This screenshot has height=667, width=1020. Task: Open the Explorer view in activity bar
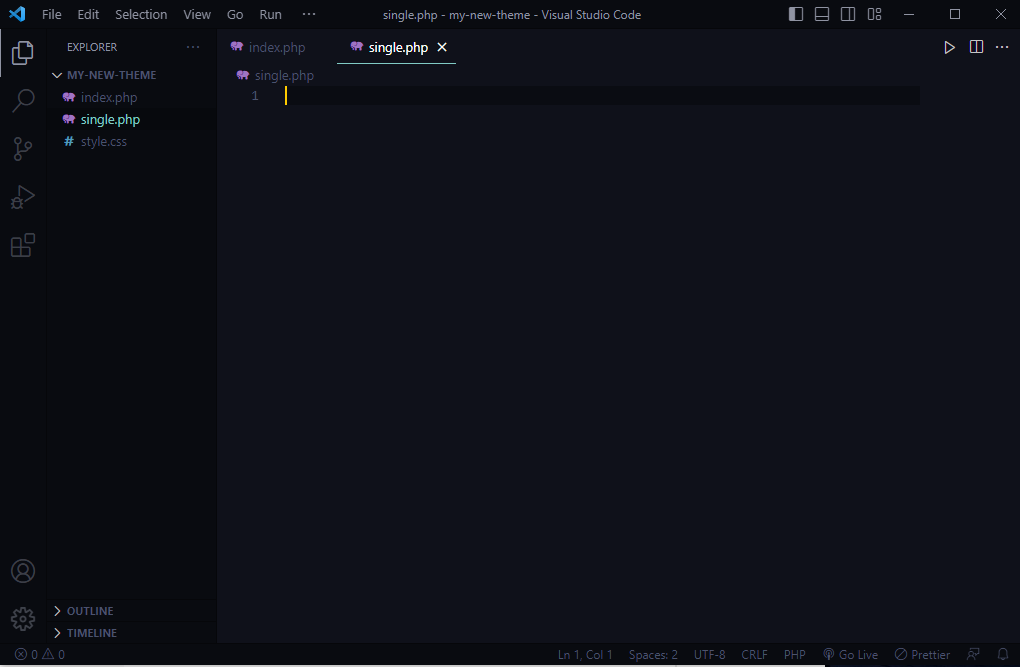click(x=23, y=53)
